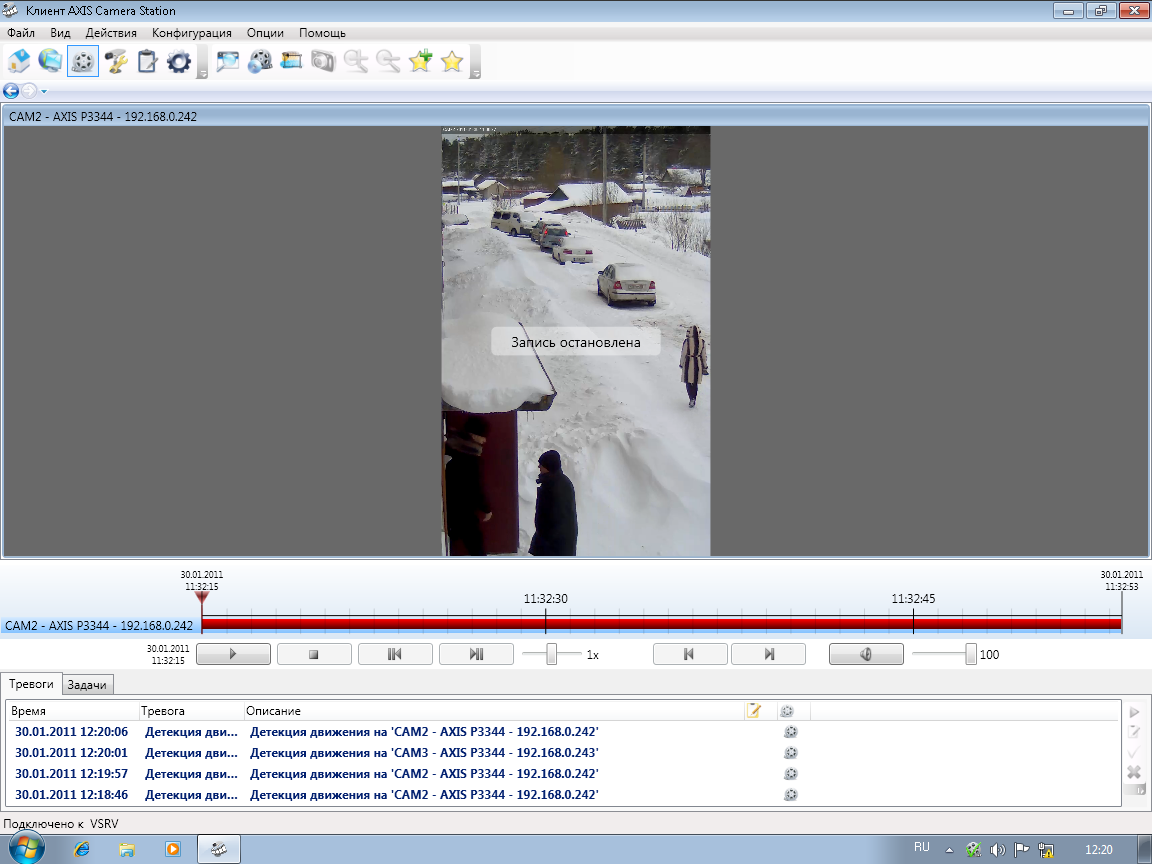Expand the first toolbar overflow arrow
Viewport: 1152px width, 864px height.
click(x=202, y=73)
